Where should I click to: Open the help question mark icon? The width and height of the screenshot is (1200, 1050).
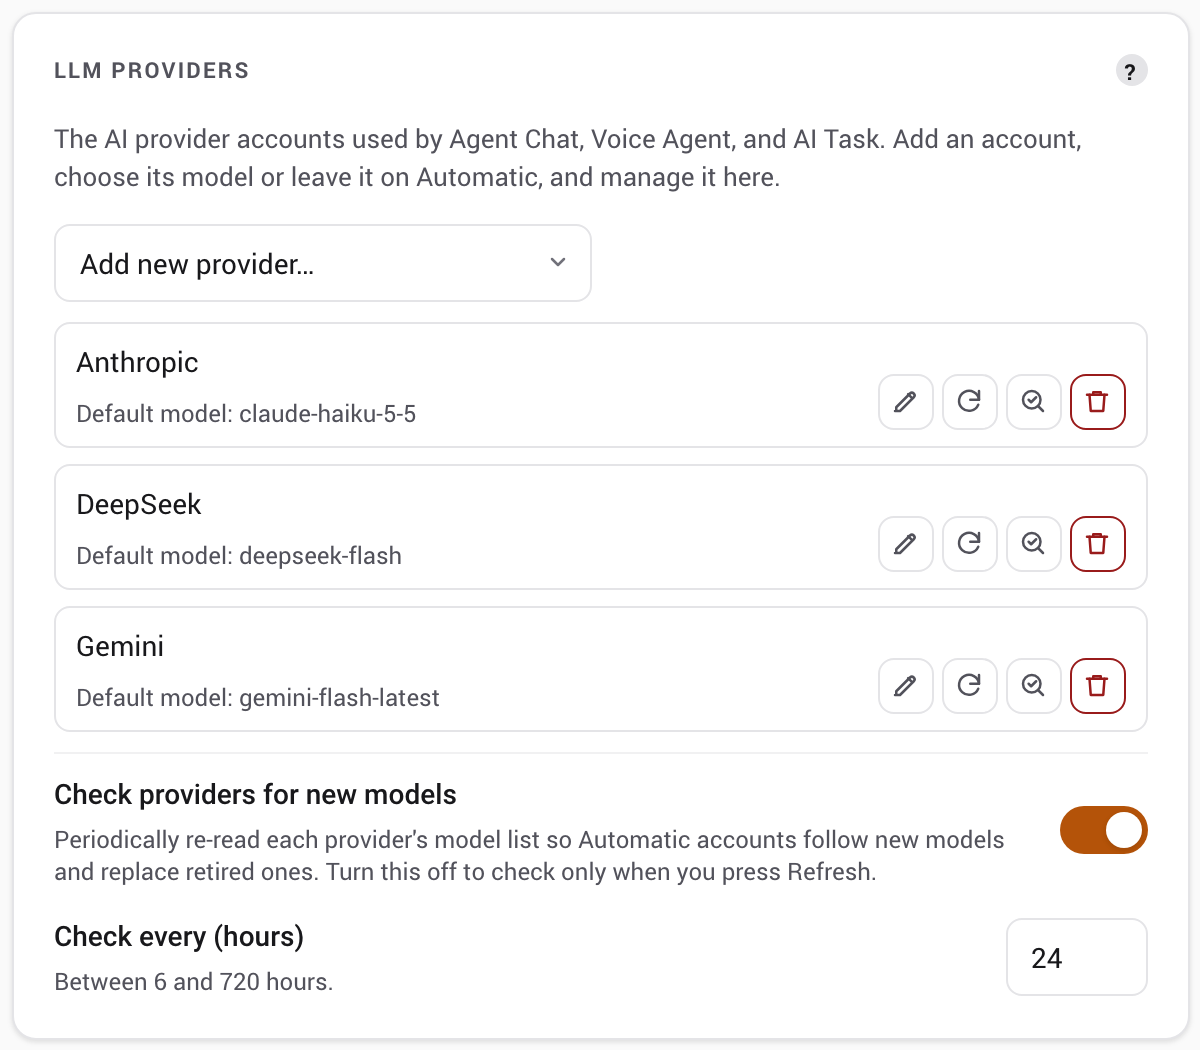pos(1131,71)
